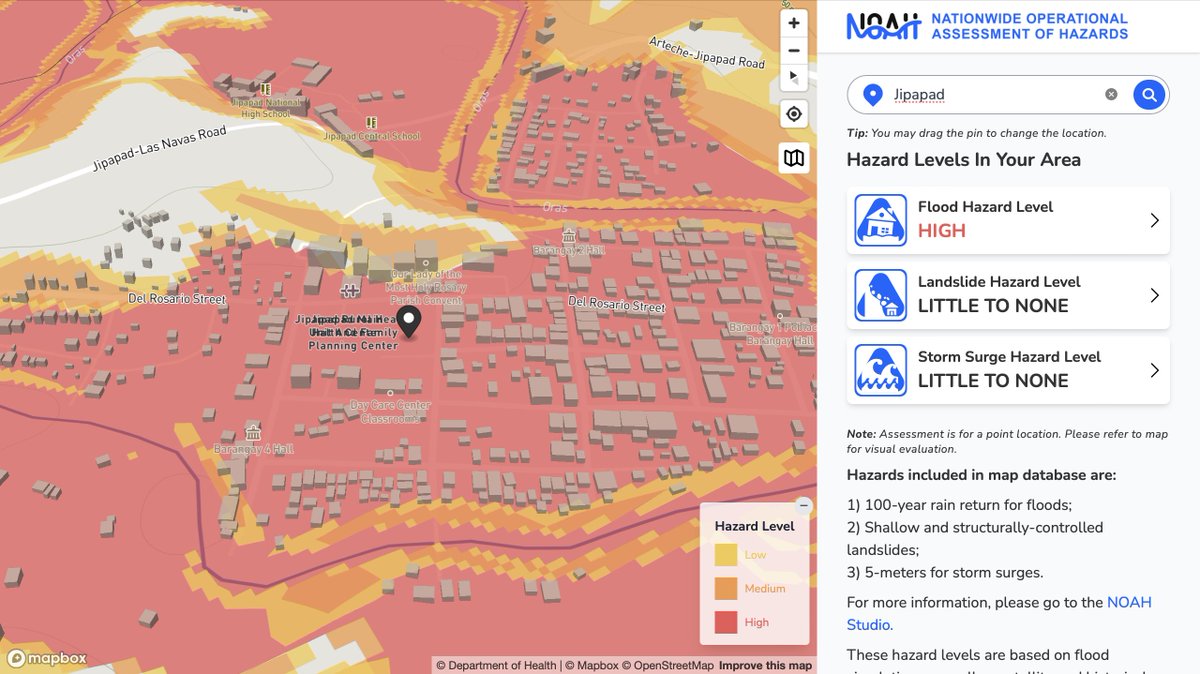Click Barangay 4 Hall map icon

(x=253, y=433)
